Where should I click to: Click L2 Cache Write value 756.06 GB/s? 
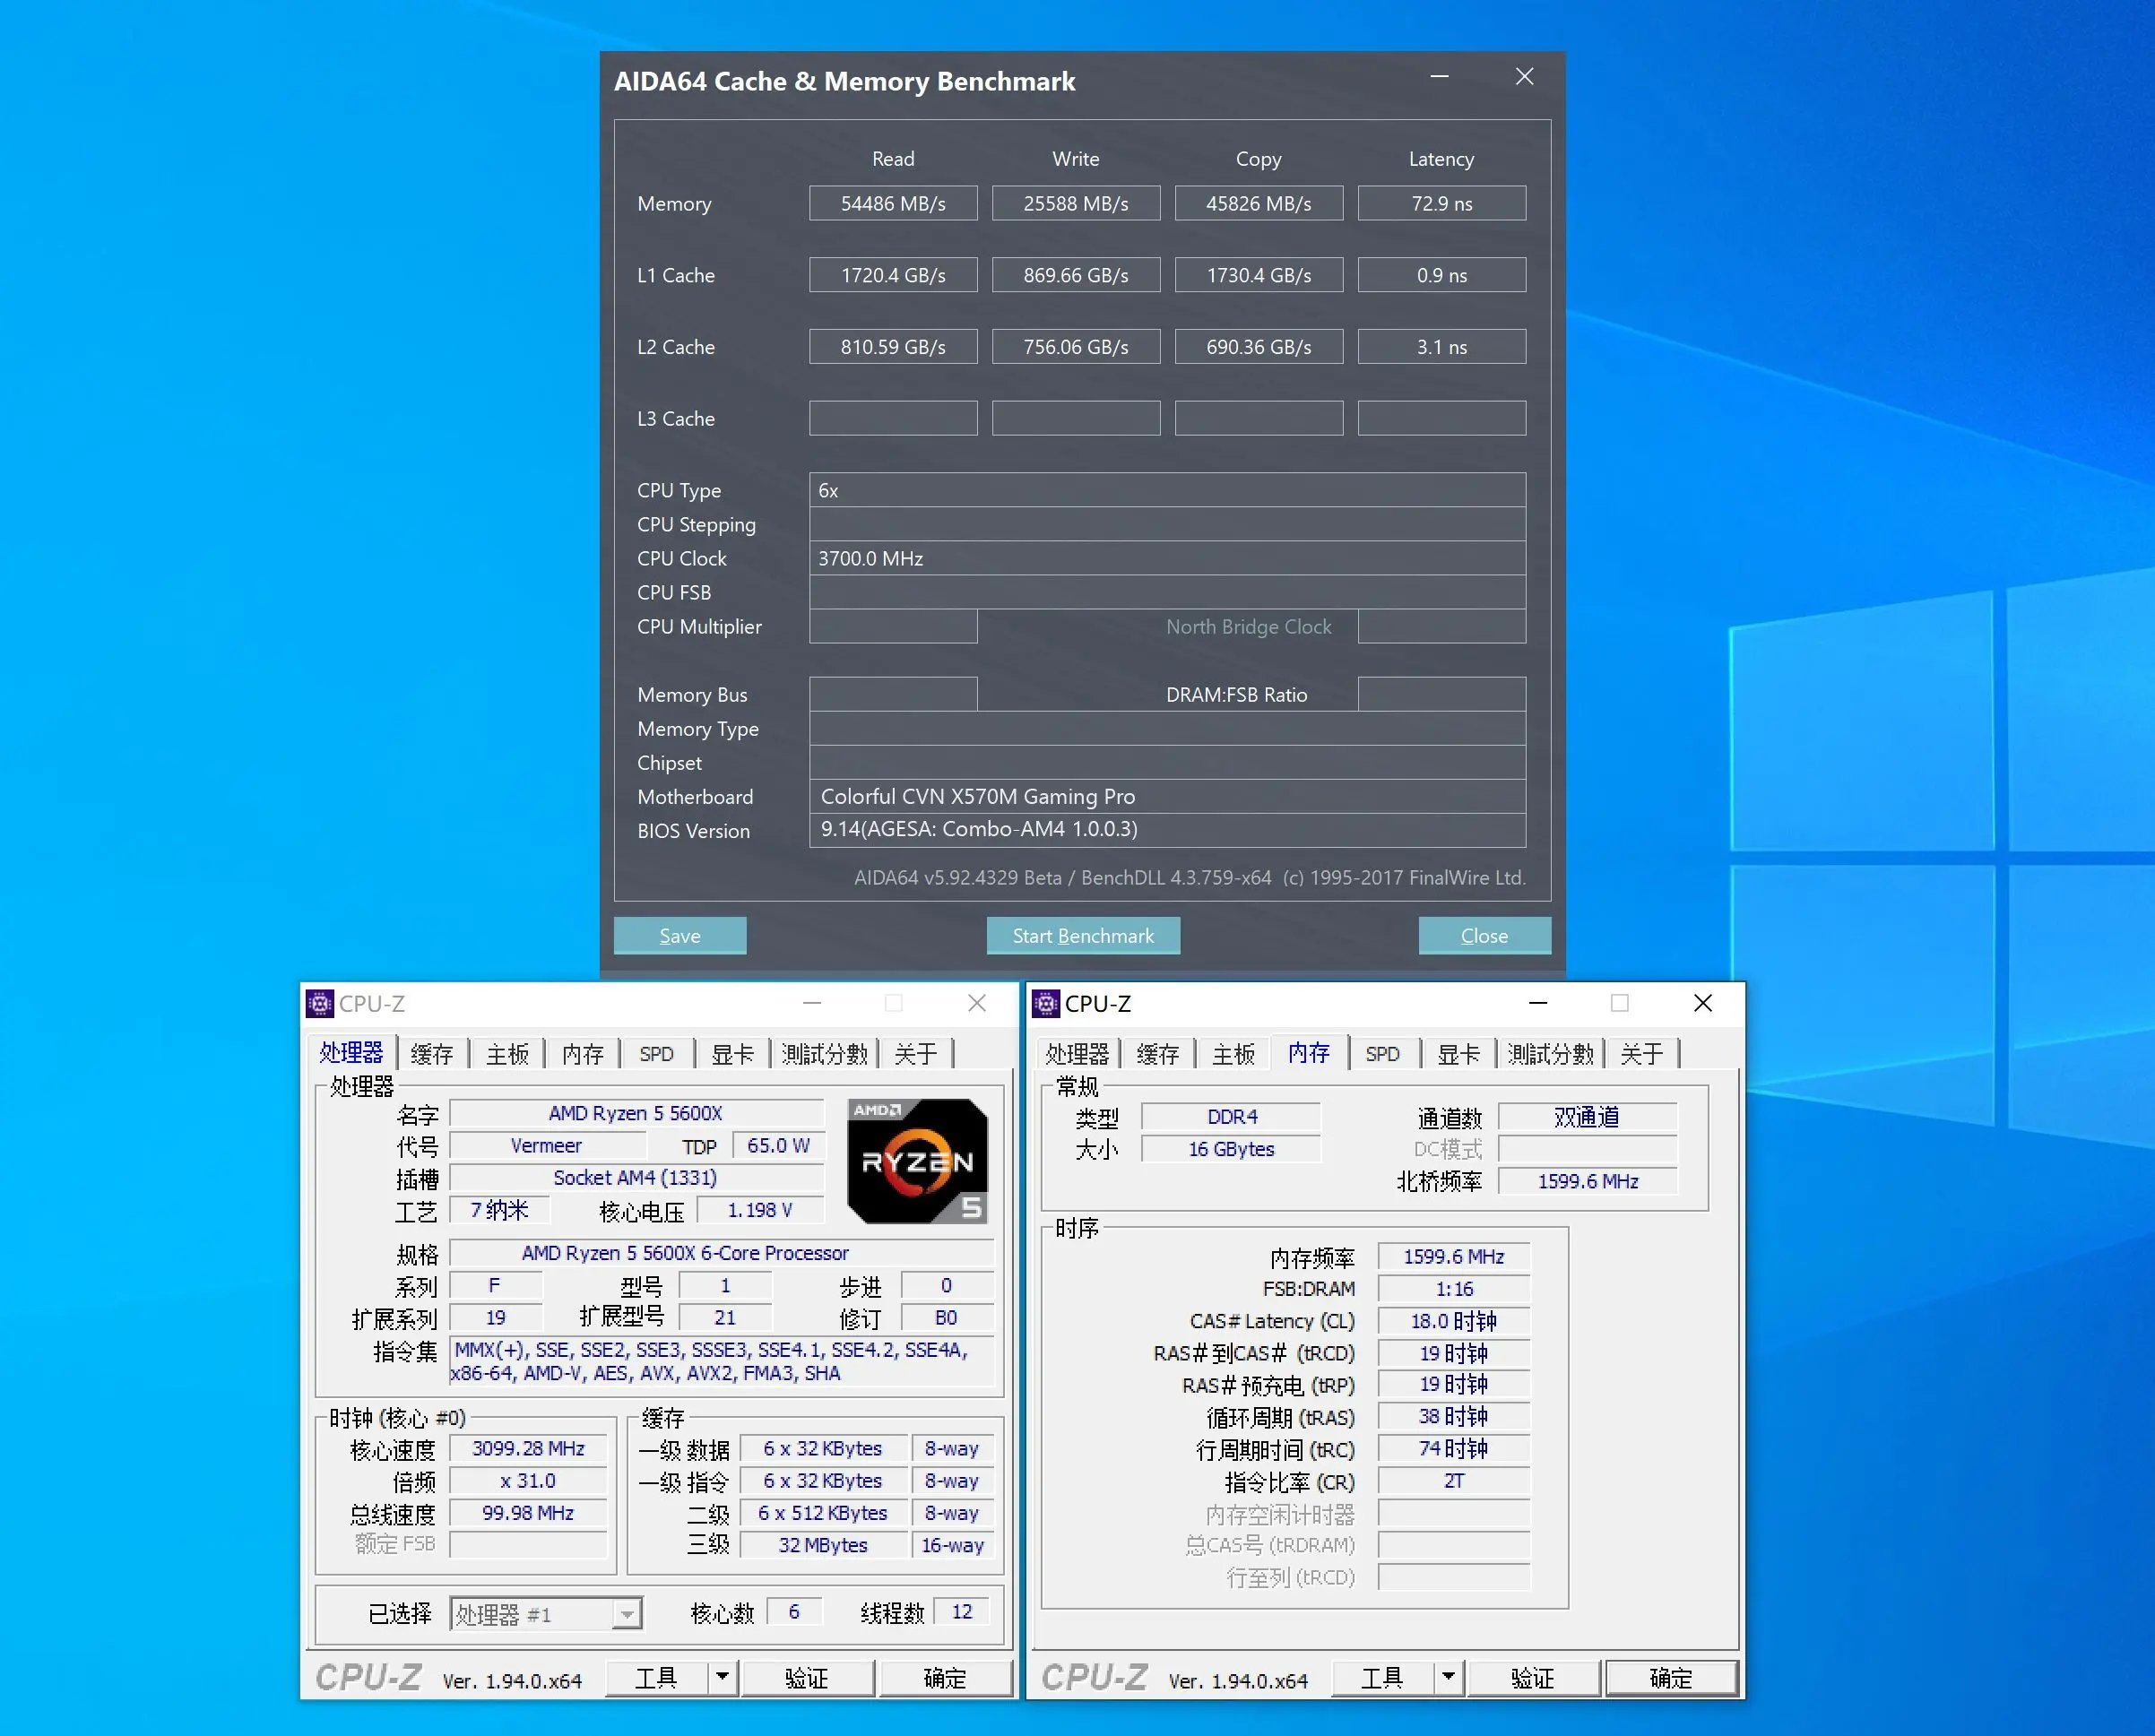tap(1076, 347)
